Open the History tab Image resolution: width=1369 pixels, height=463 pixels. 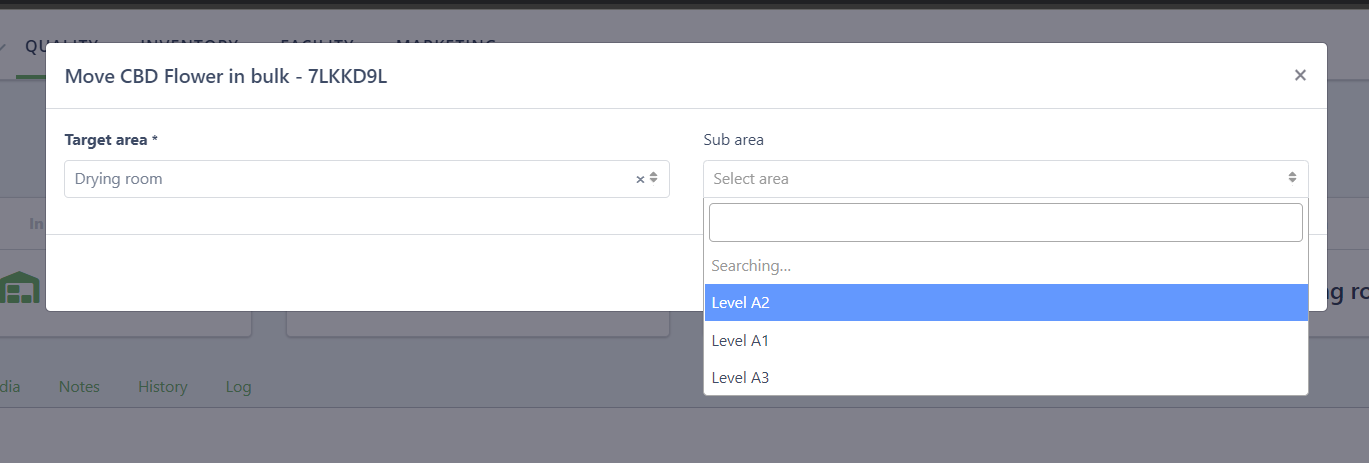point(163,387)
